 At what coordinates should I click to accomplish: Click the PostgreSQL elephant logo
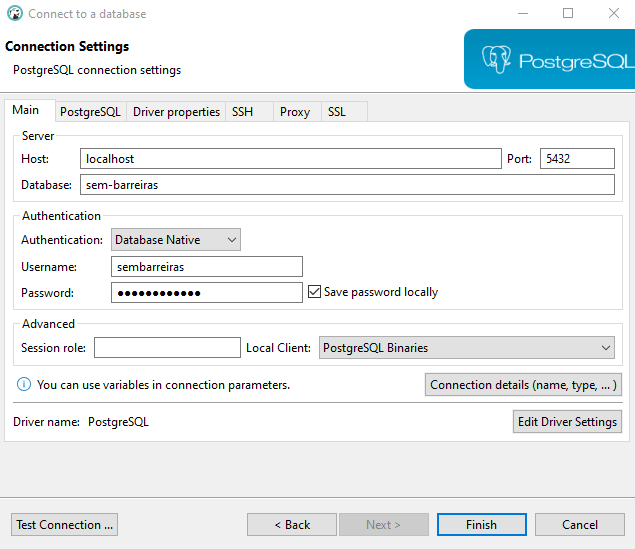(x=496, y=59)
